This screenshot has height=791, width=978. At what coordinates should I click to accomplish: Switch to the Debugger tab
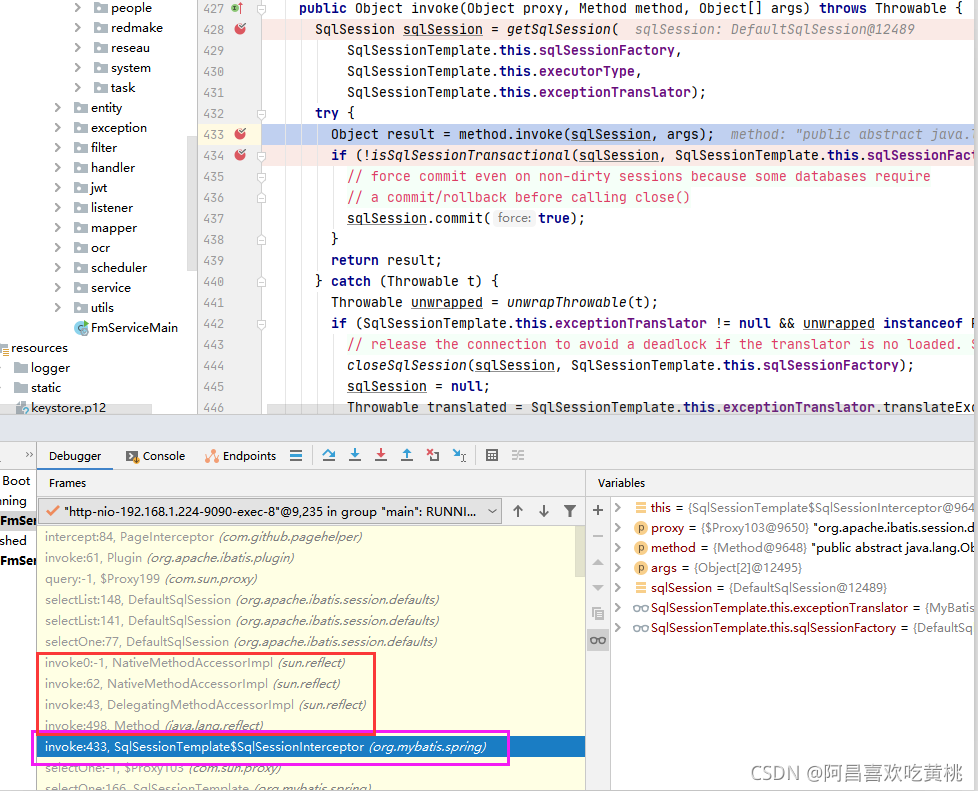[x=75, y=456]
